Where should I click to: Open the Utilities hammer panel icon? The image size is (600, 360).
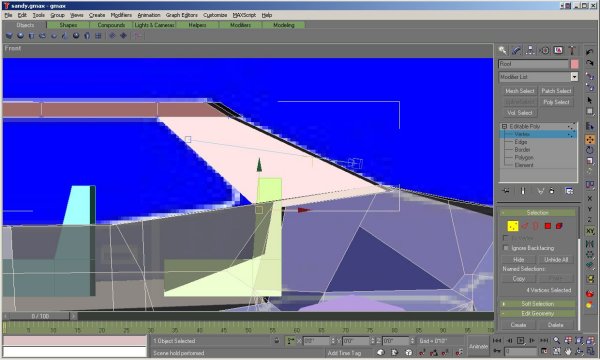click(x=572, y=50)
